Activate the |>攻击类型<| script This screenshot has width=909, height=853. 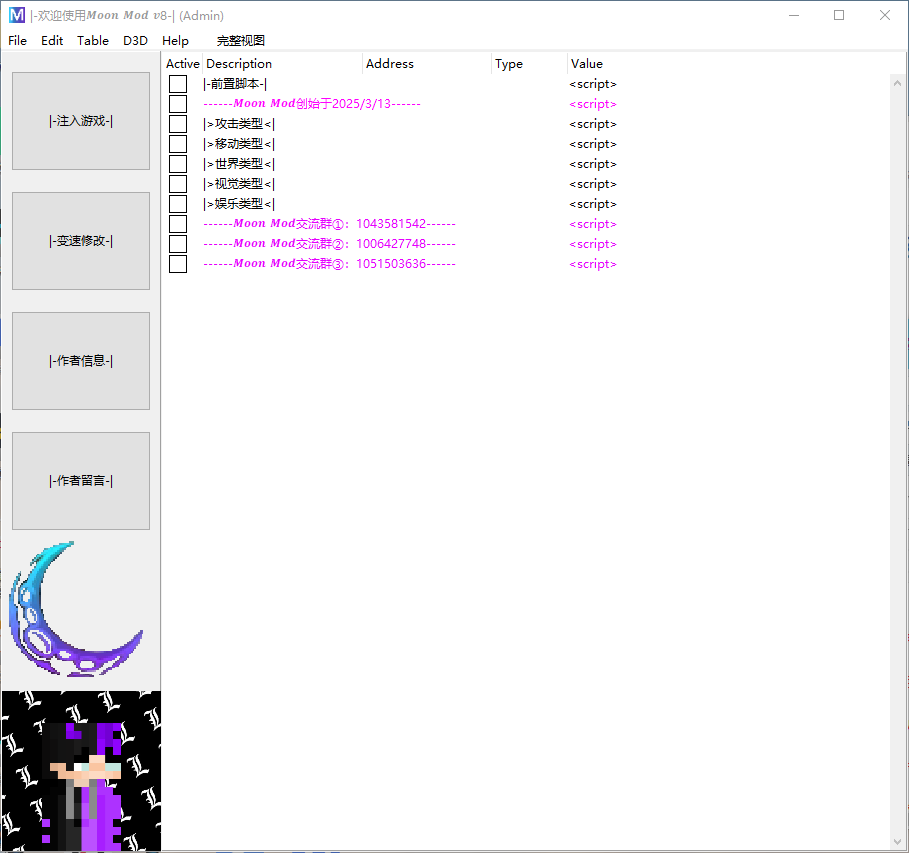(x=179, y=123)
